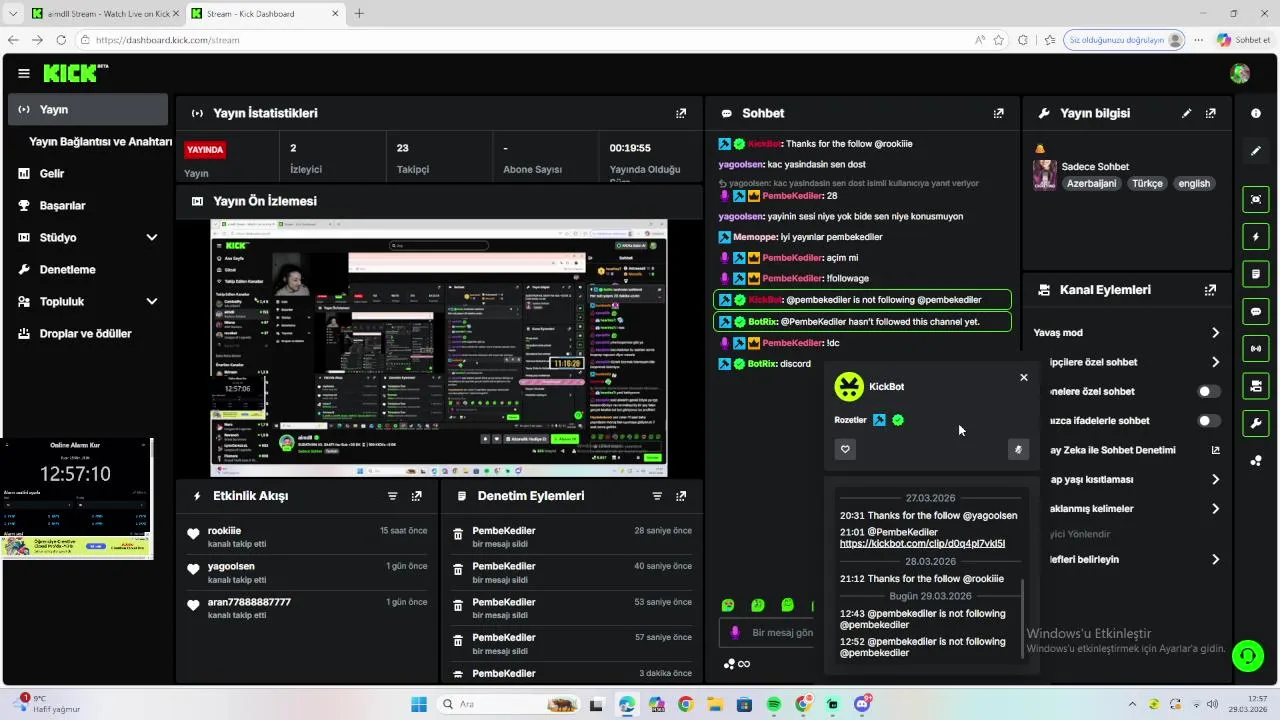Pop out the Sohbet chat panel
The image size is (1280, 720).
998,114
